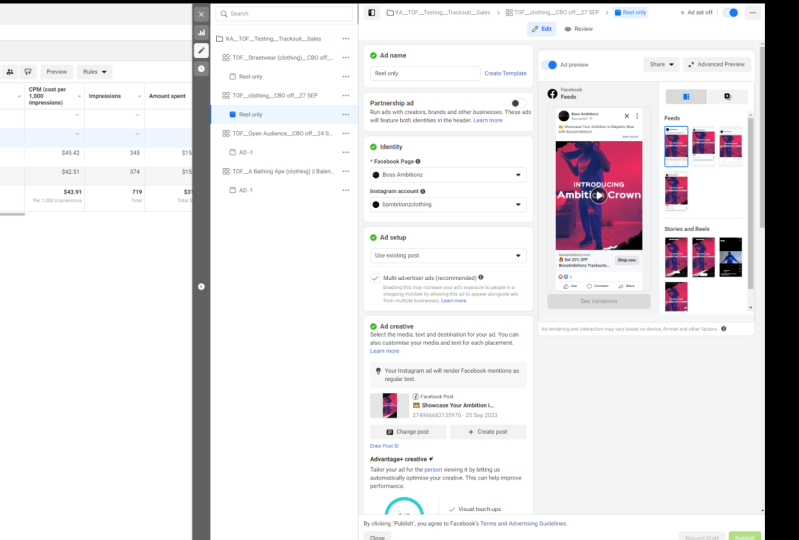Click Enter Post ID link

(384, 446)
